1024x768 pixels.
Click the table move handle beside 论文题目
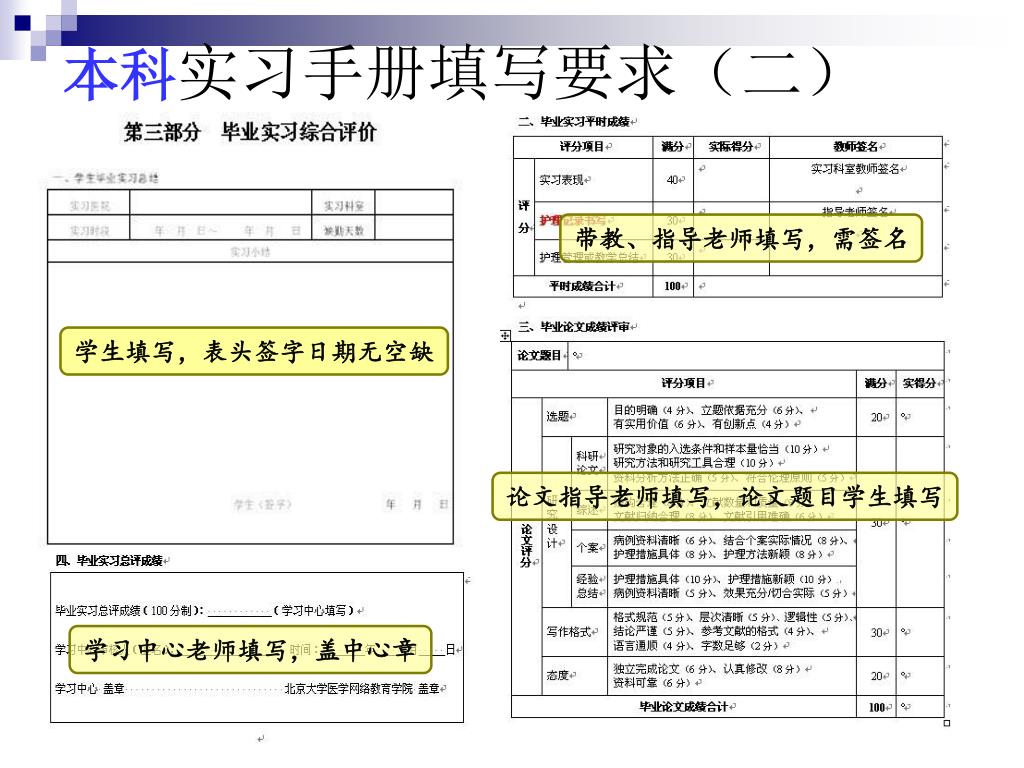coord(505,336)
